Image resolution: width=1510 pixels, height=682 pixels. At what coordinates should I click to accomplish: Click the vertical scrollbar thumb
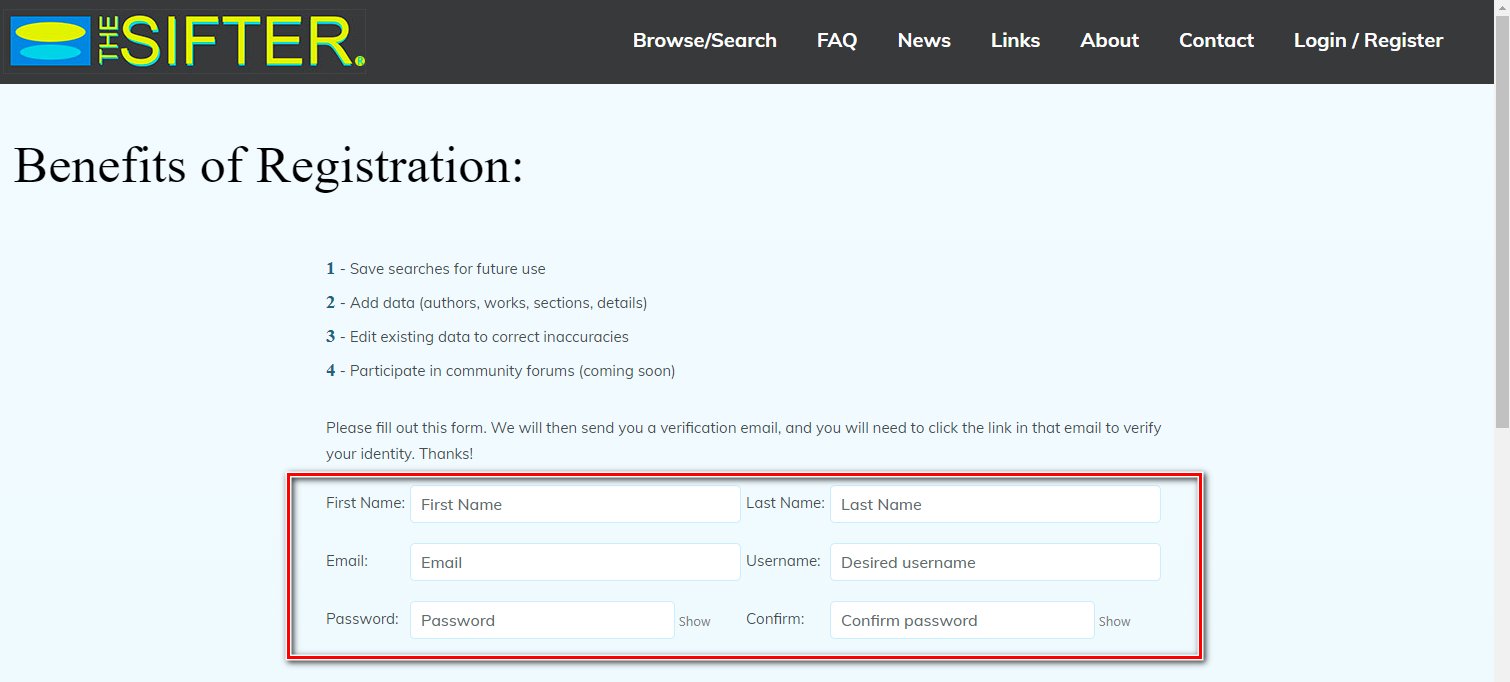pyautogui.click(x=1502, y=220)
